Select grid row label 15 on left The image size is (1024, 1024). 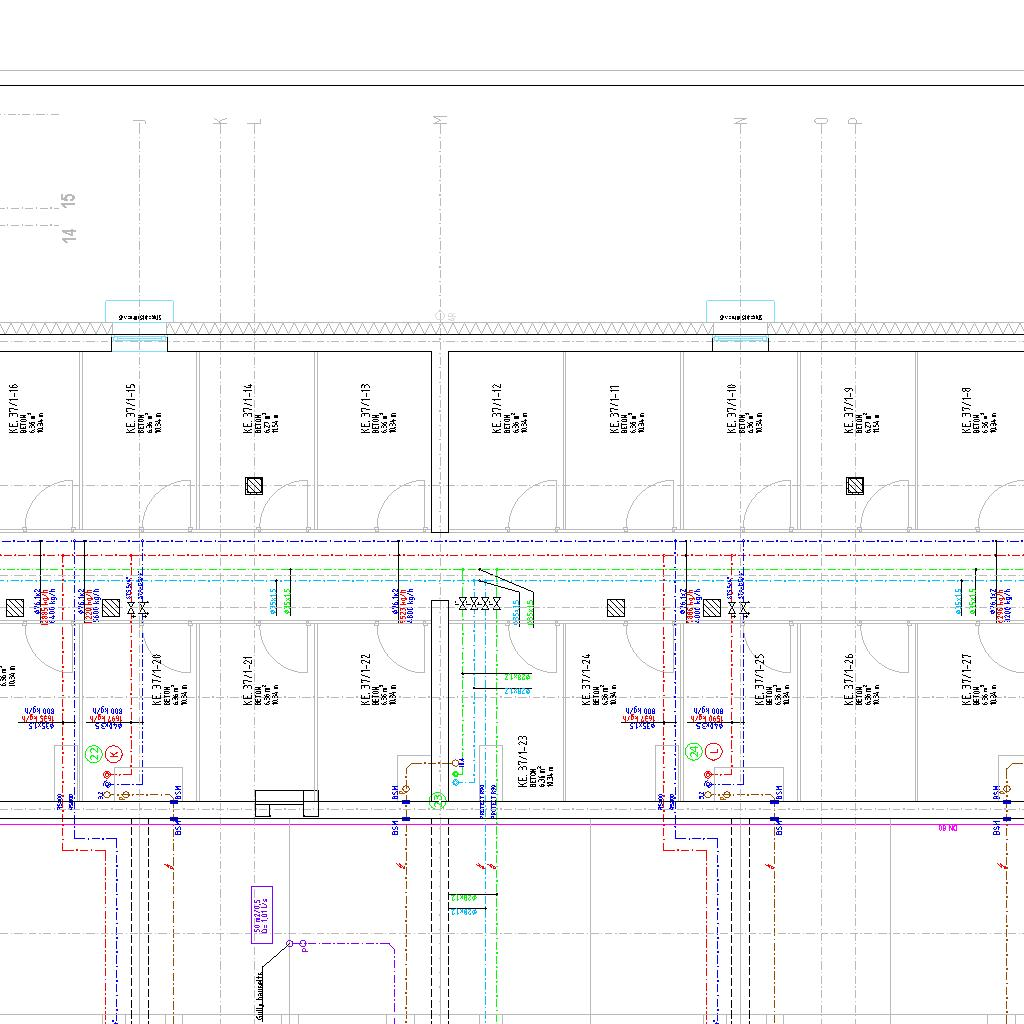pos(69,199)
